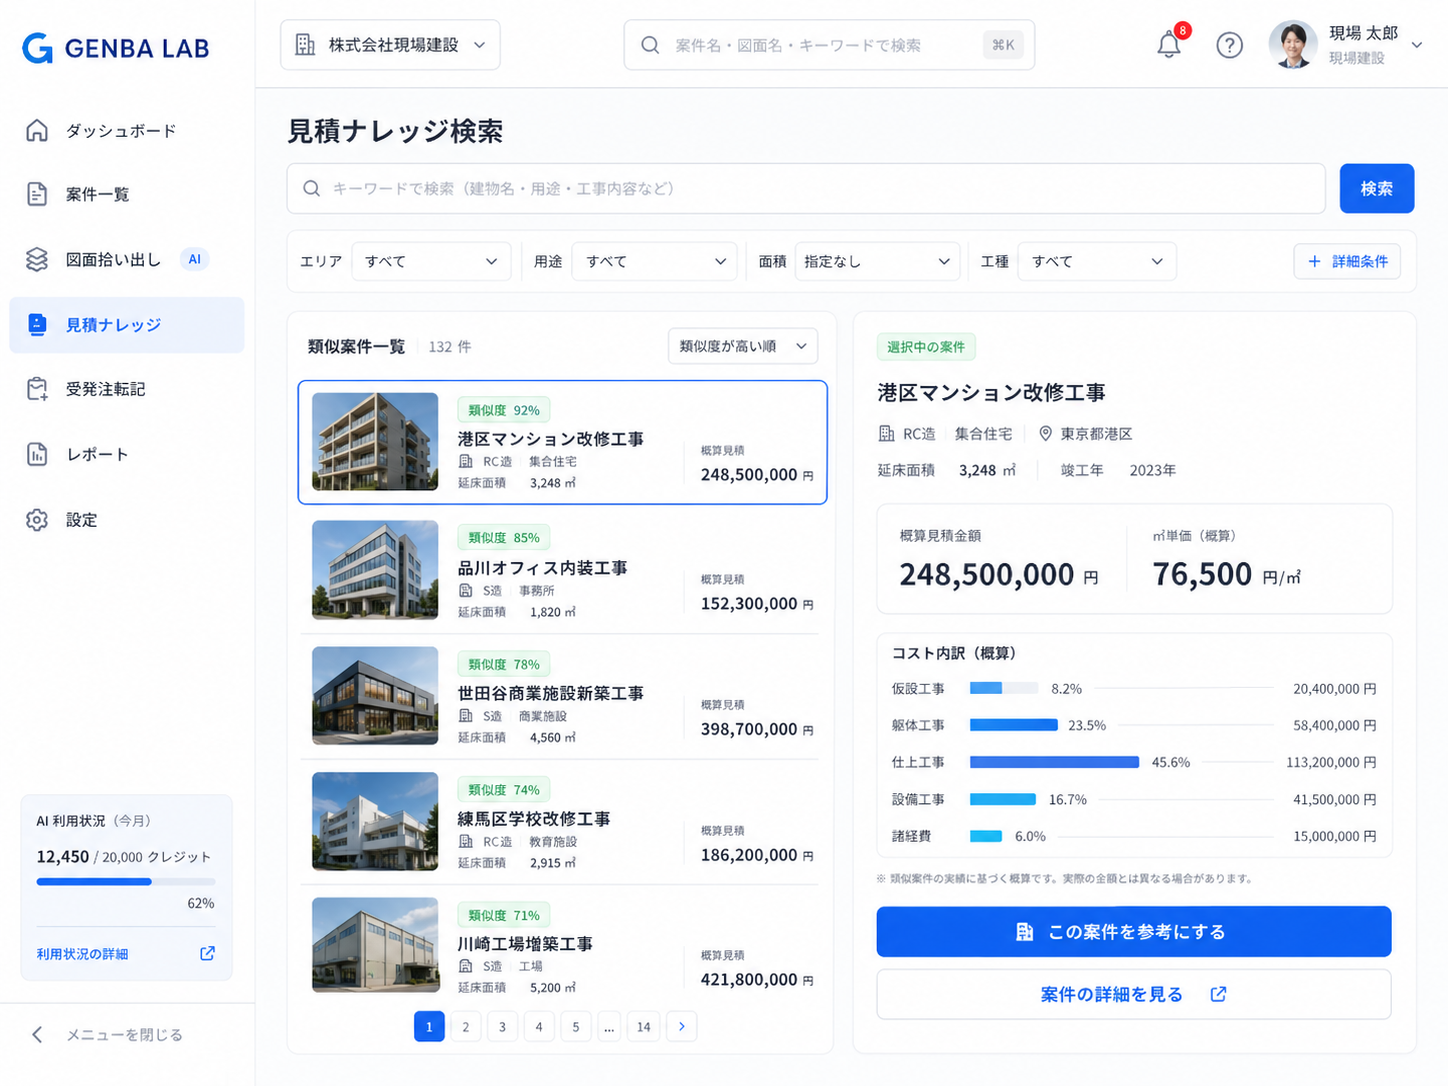Open レポート in the sidebar
The width and height of the screenshot is (1448, 1086).
(127, 454)
